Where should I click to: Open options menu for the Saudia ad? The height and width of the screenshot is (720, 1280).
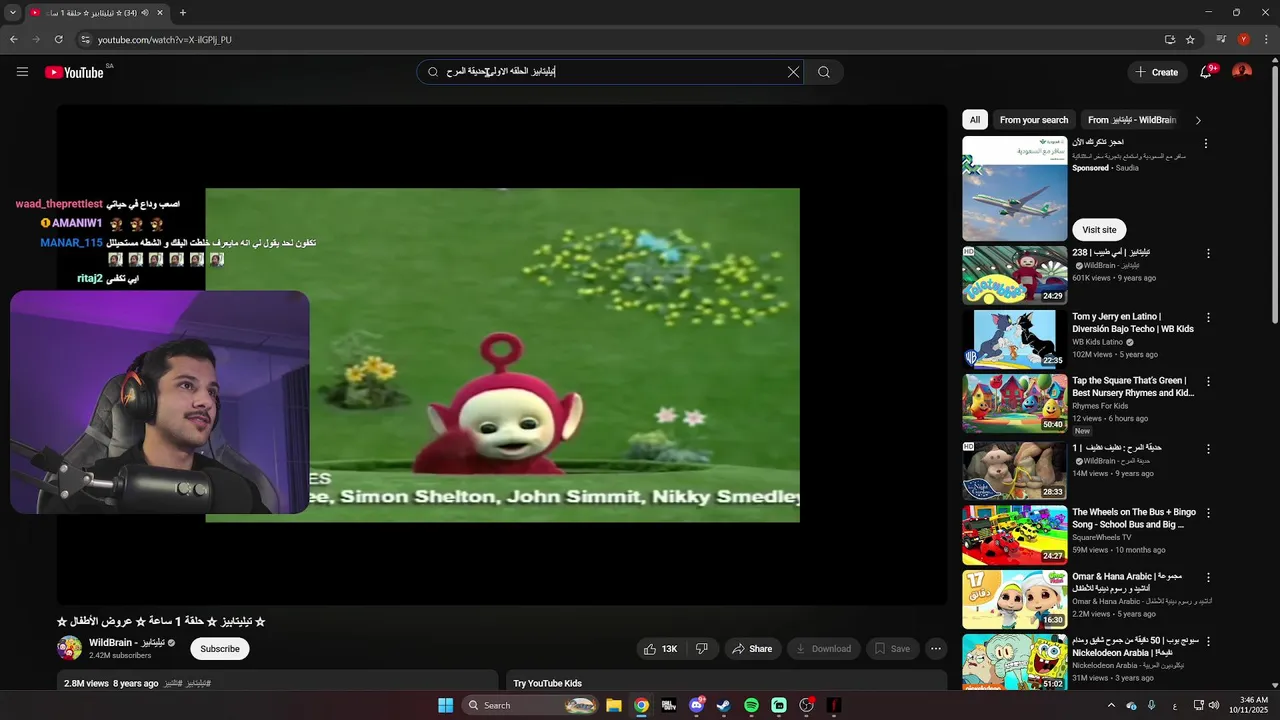tap(1206, 143)
